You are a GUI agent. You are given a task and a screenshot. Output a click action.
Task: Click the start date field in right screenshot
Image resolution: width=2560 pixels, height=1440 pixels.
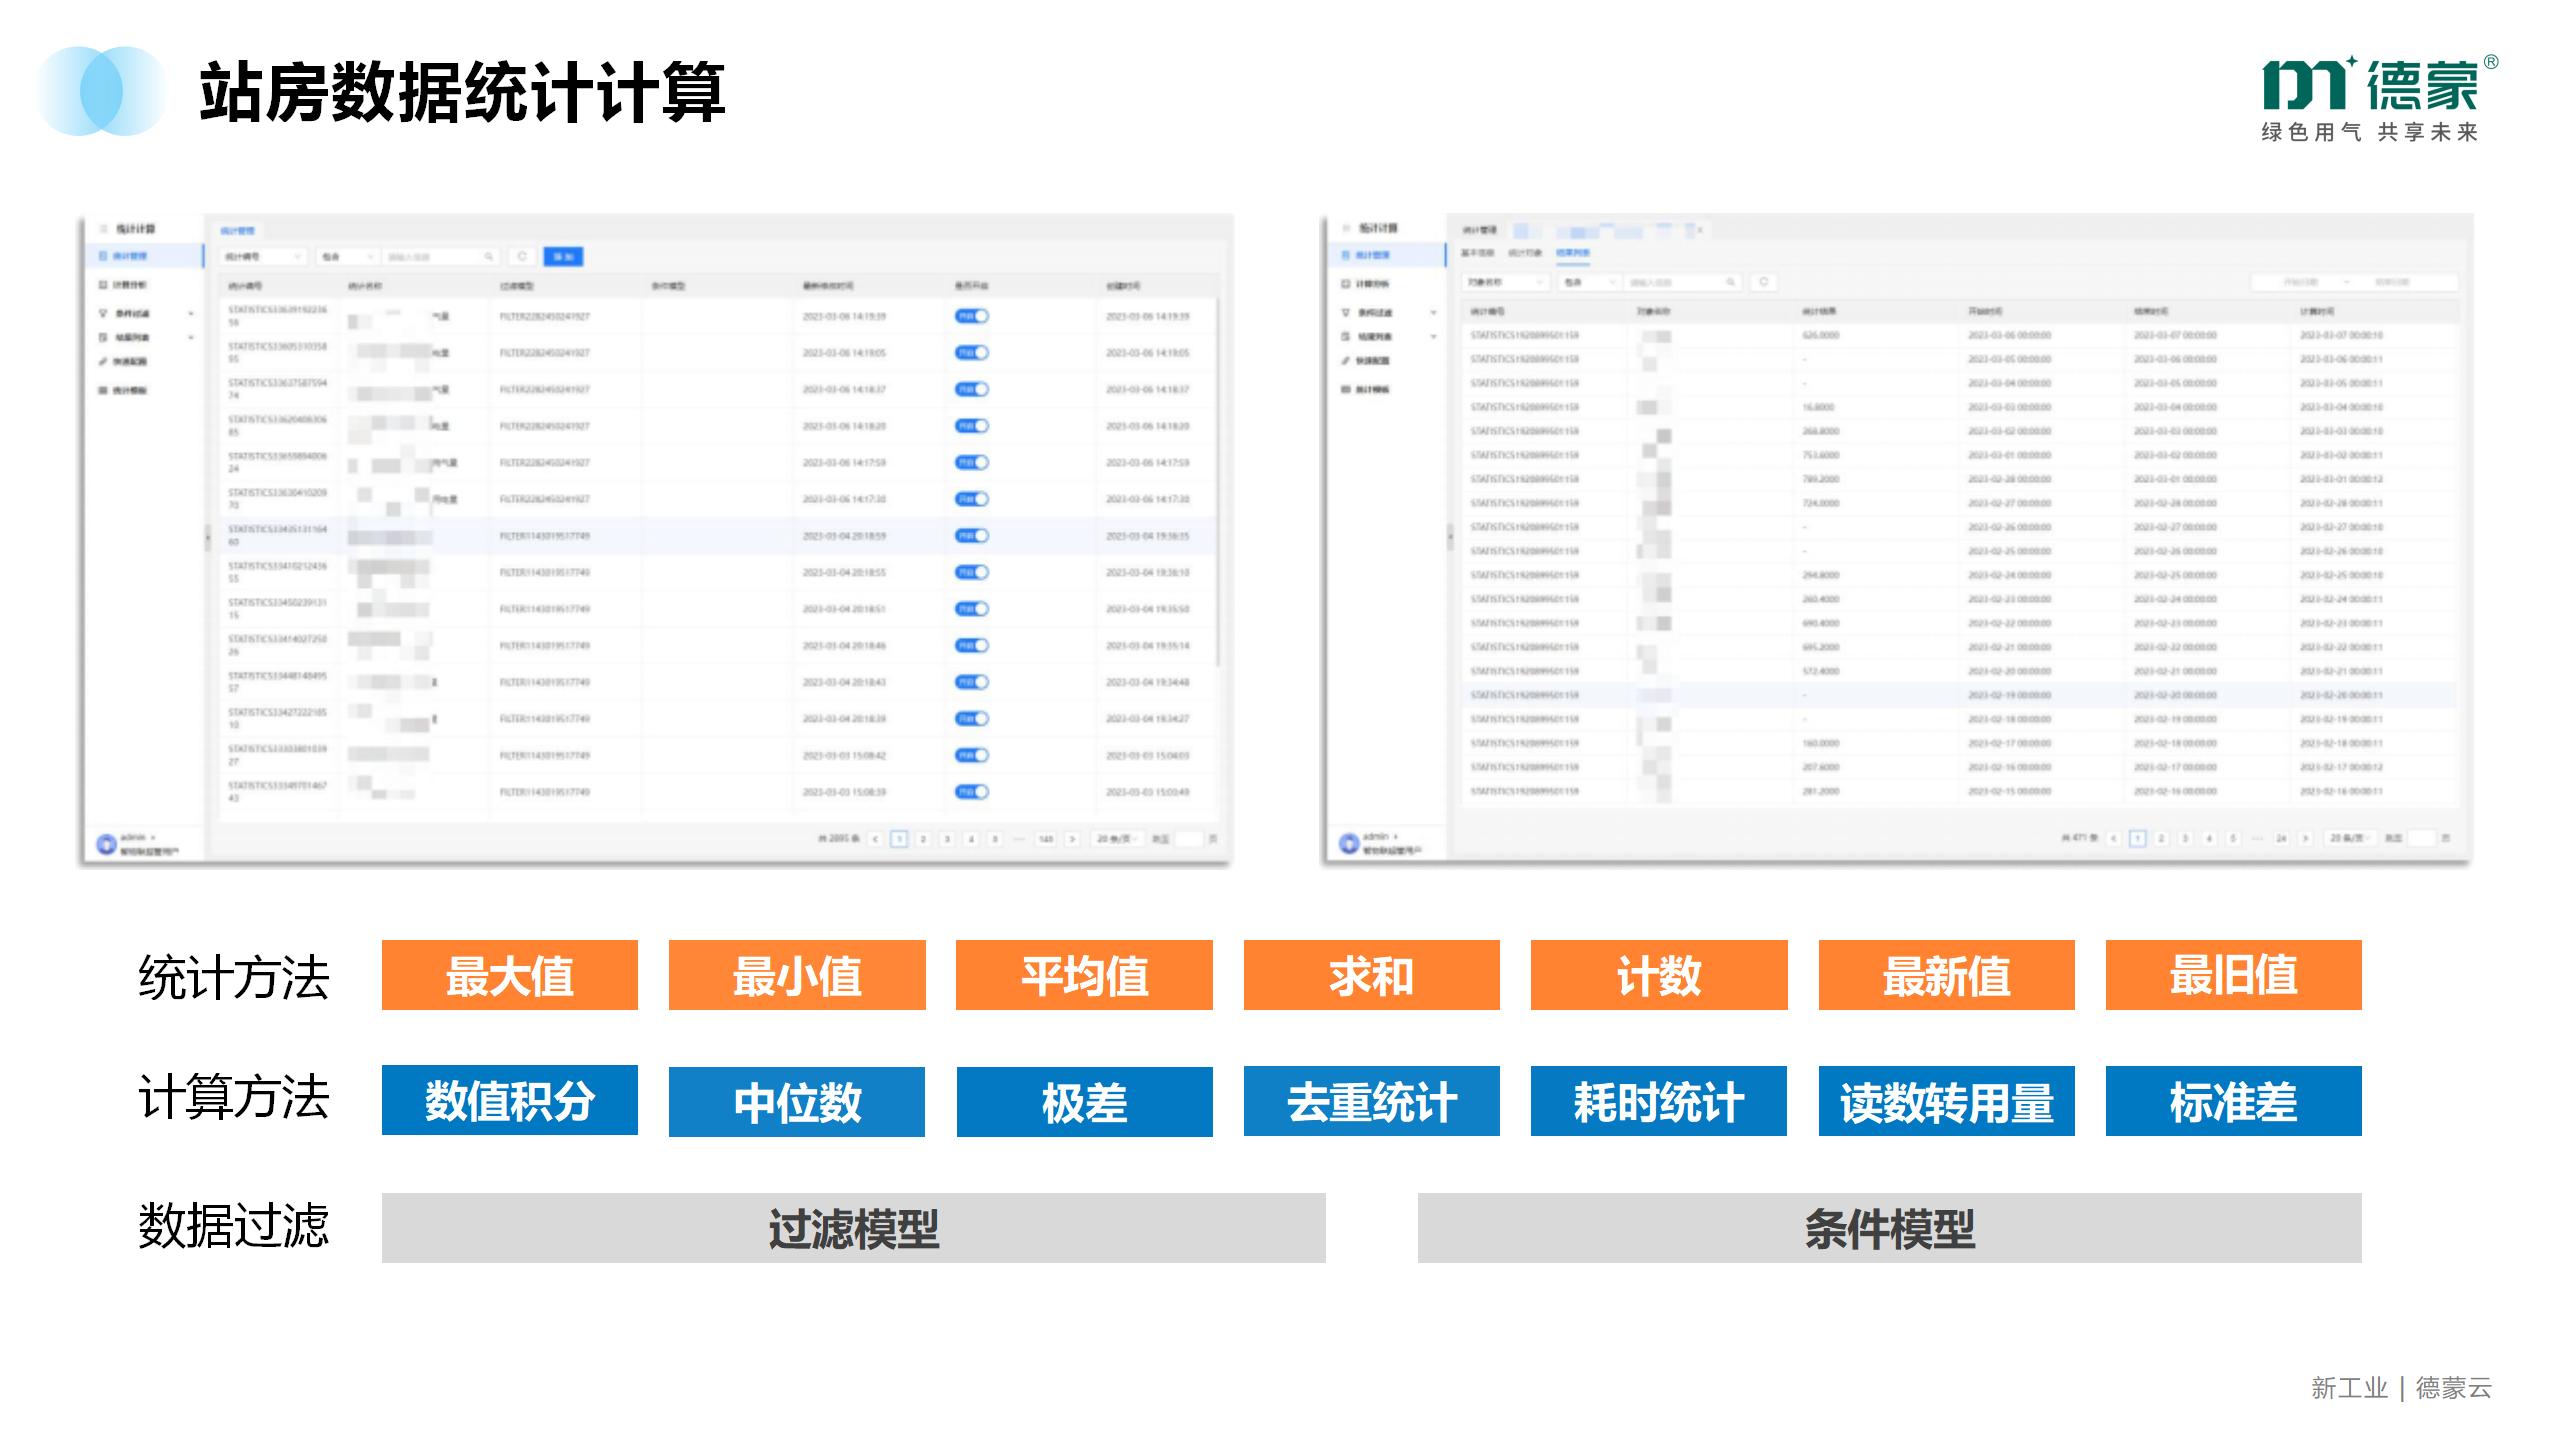click(x=2300, y=282)
